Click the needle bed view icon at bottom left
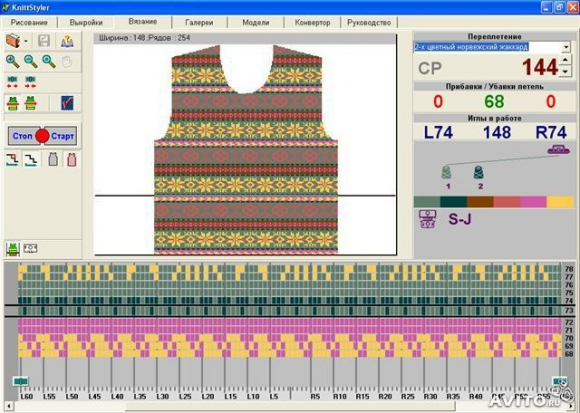Viewport: 580px width, 413px height. pos(30,248)
